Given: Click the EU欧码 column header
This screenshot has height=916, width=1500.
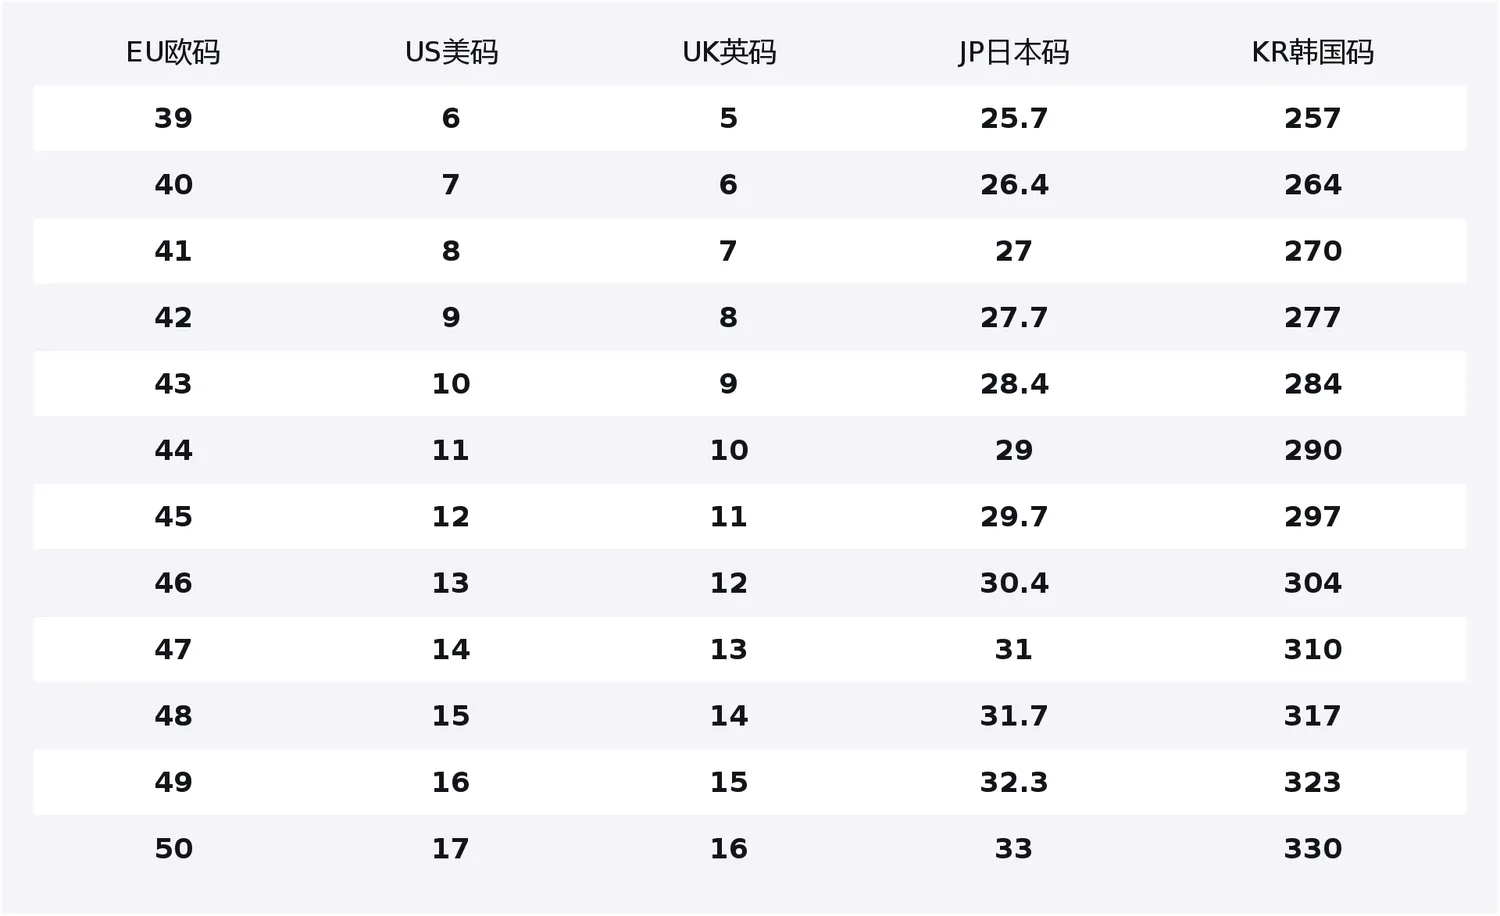Looking at the screenshot, I should (x=173, y=52).
